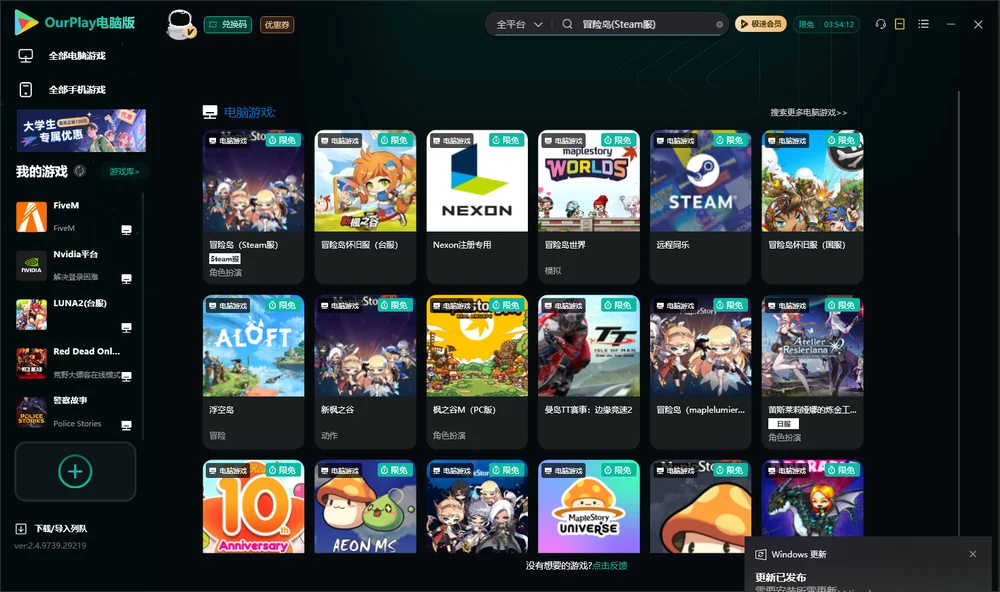Open the 枫之谷M (PC版) card

point(477,371)
